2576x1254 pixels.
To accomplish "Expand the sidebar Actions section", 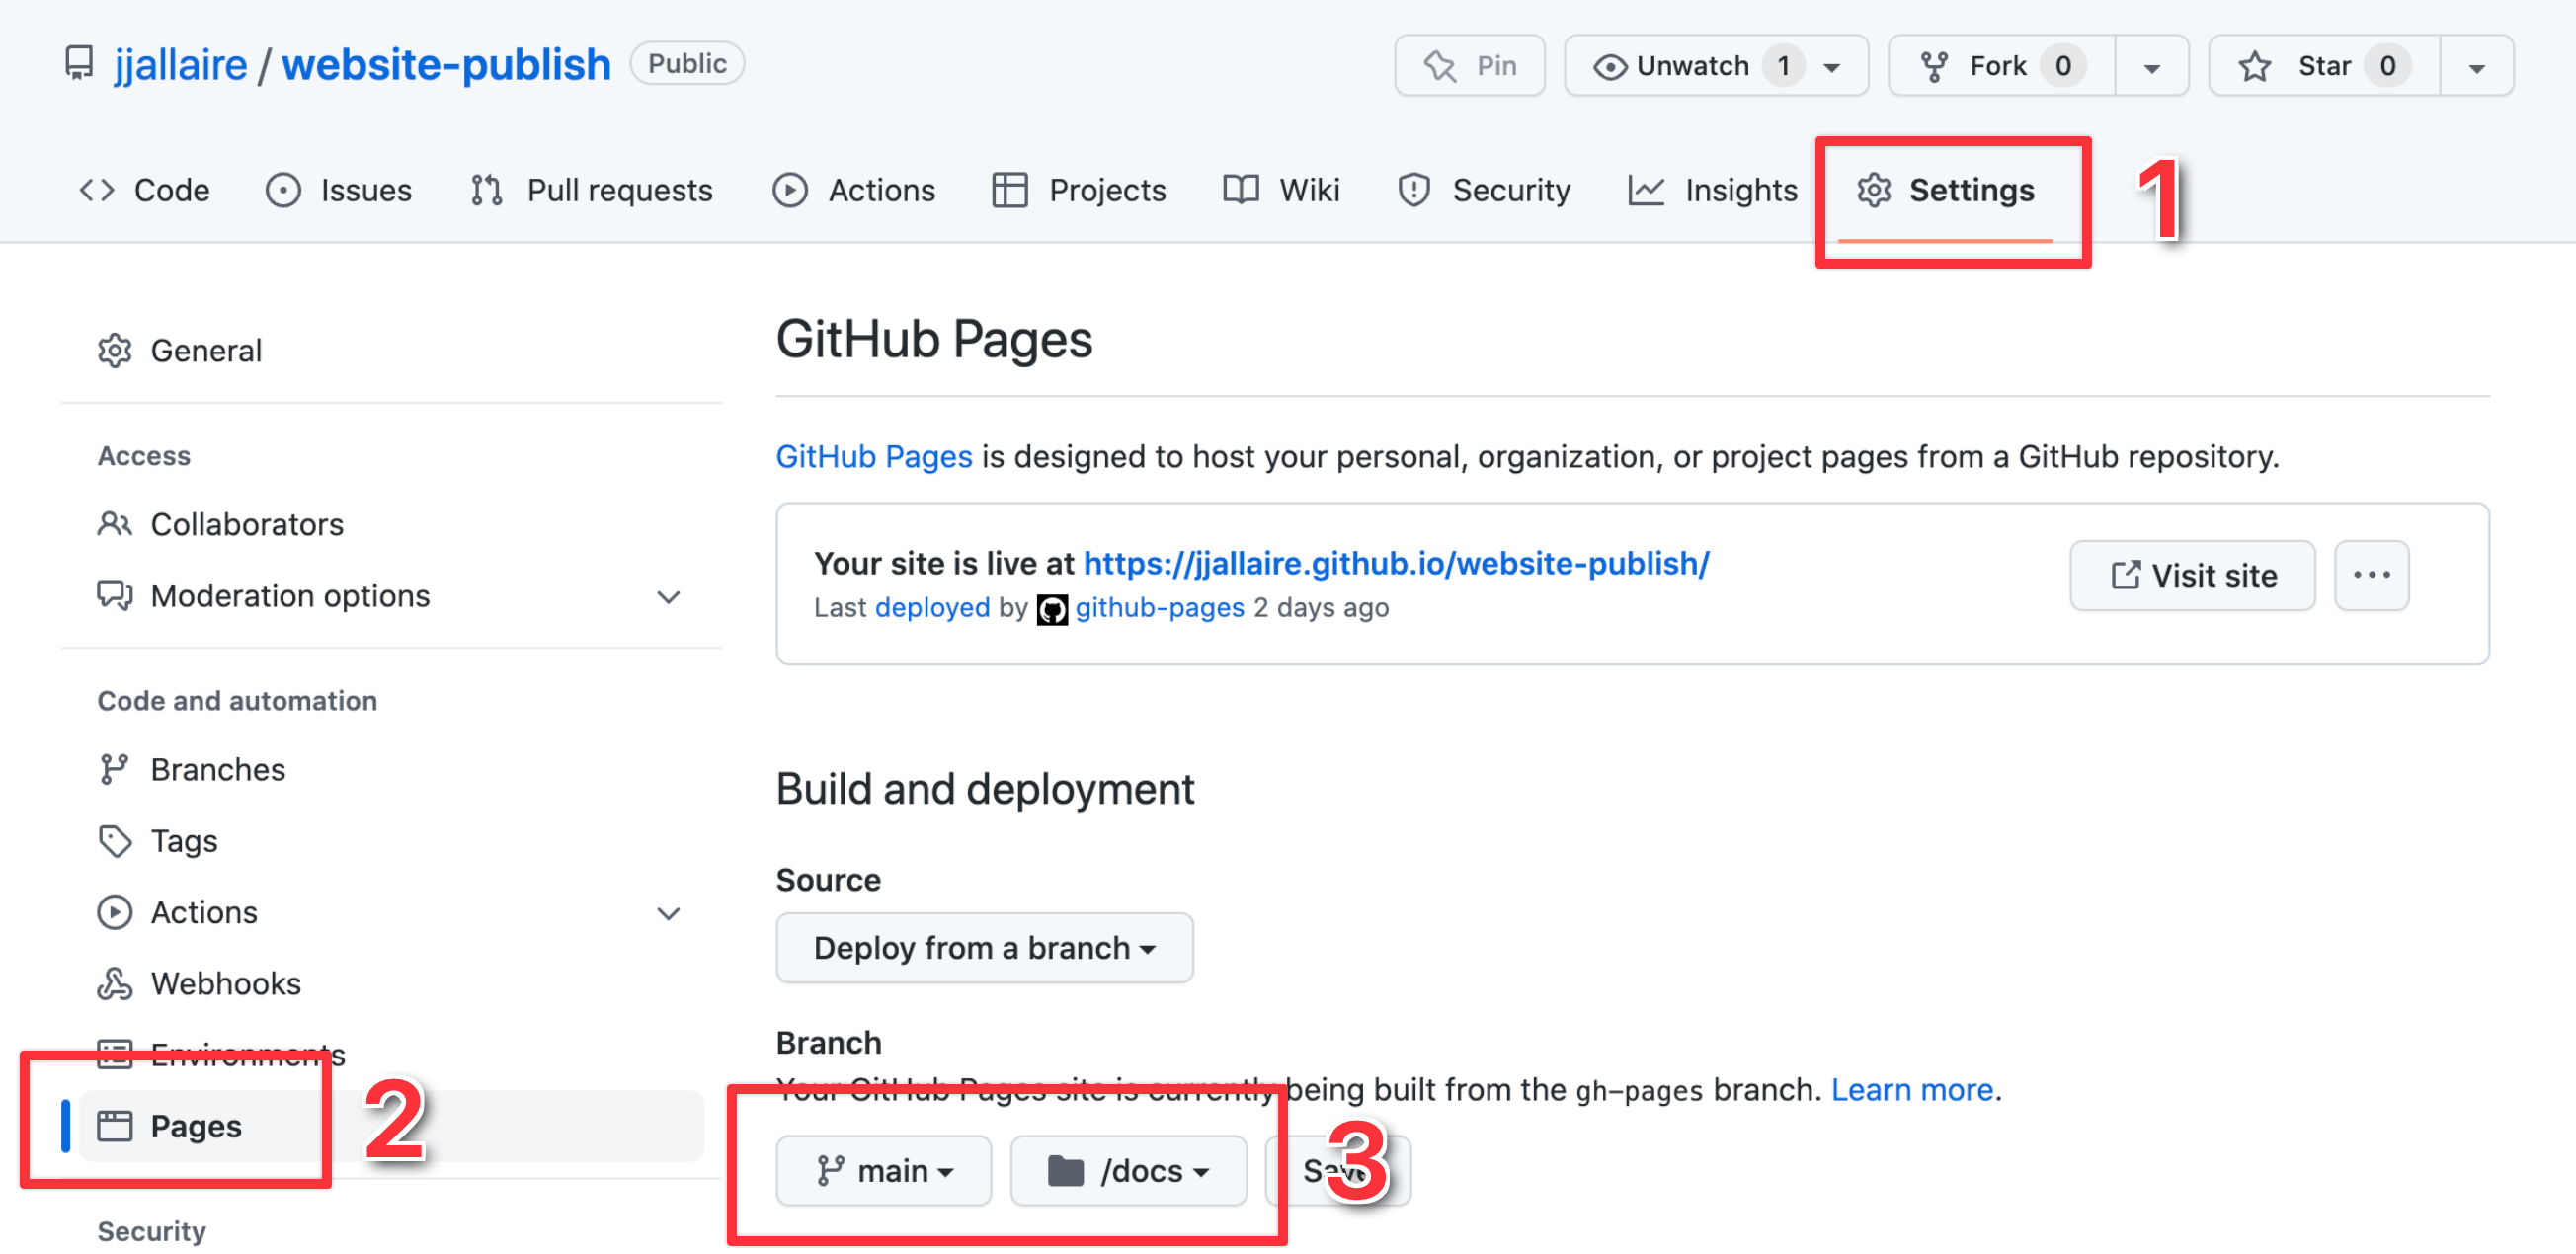I will [x=668, y=913].
